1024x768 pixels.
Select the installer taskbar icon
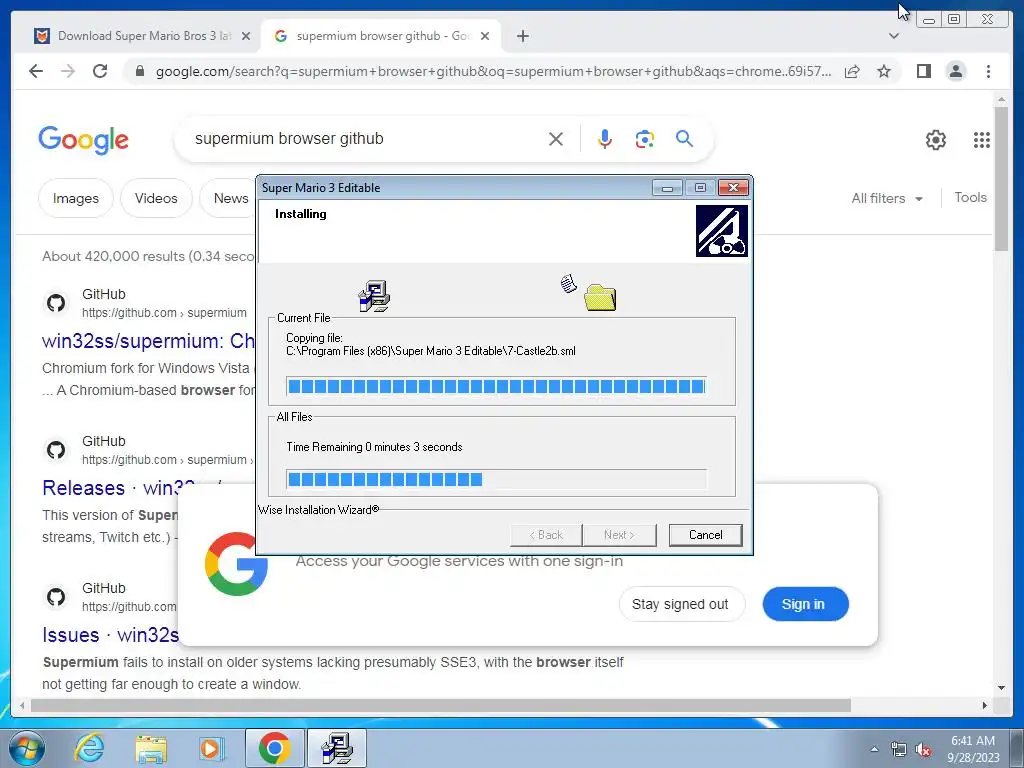click(x=337, y=748)
